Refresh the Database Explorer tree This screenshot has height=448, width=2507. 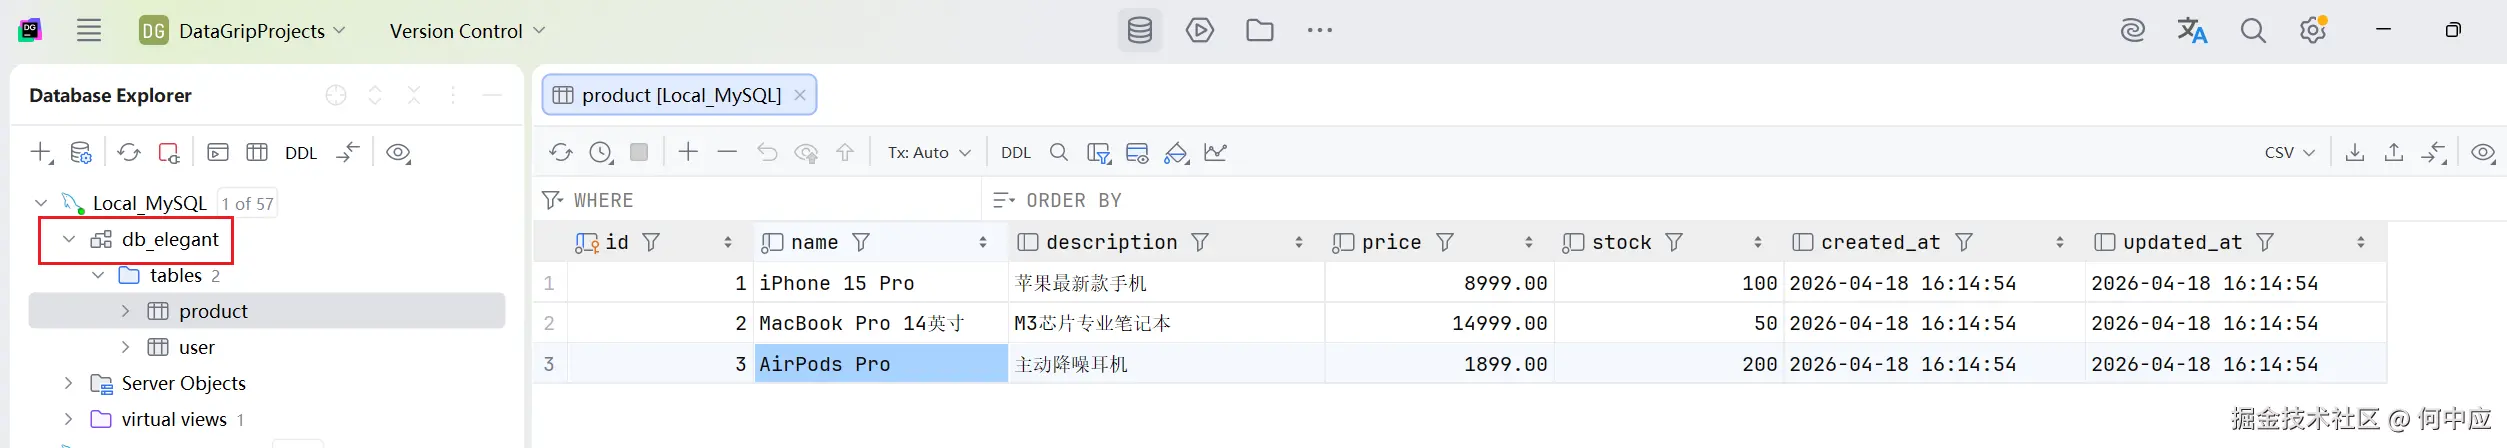pos(129,152)
